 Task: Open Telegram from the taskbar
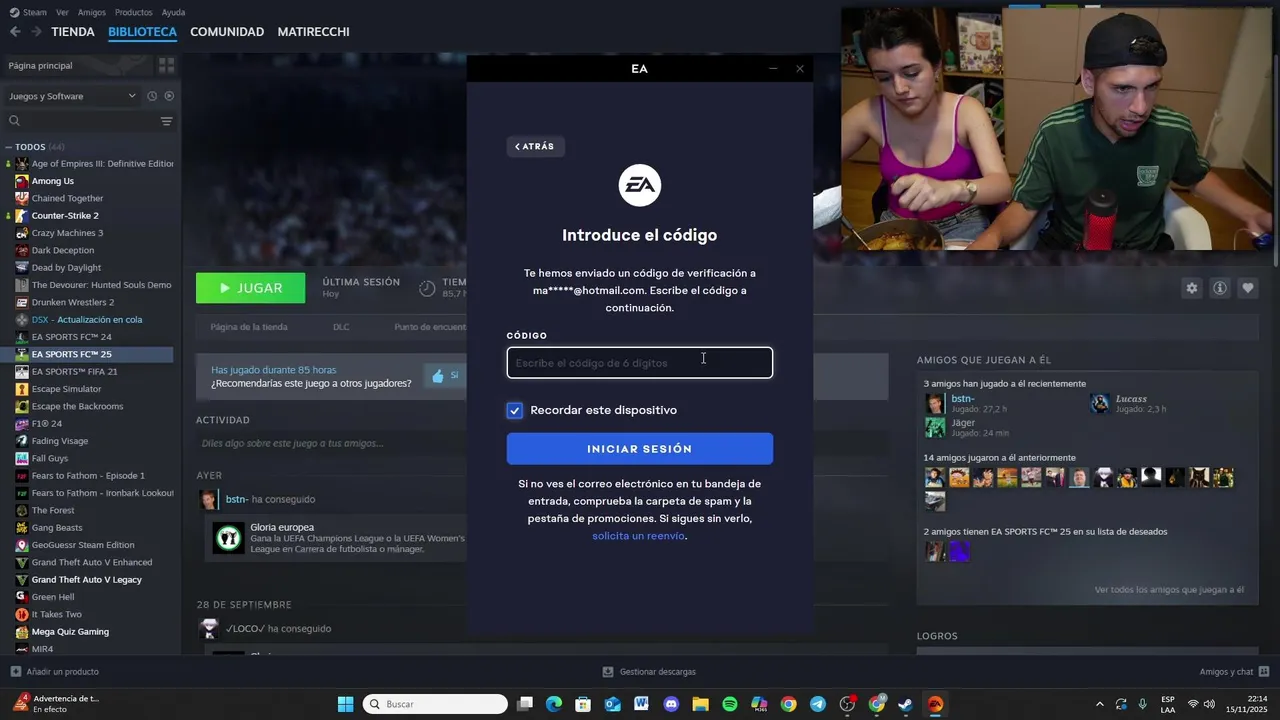pyautogui.click(x=818, y=704)
